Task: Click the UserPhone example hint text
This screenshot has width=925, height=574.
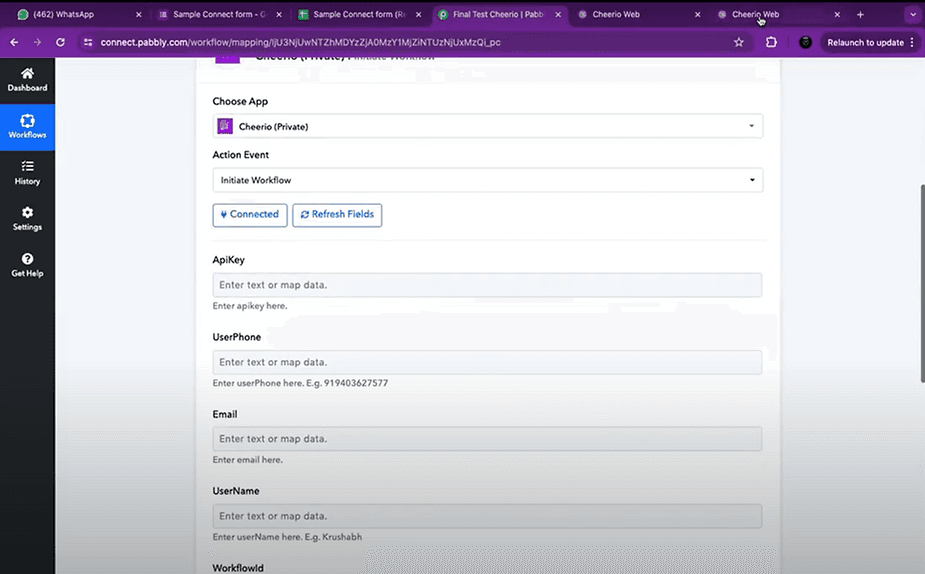Action: tap(300, 383)
